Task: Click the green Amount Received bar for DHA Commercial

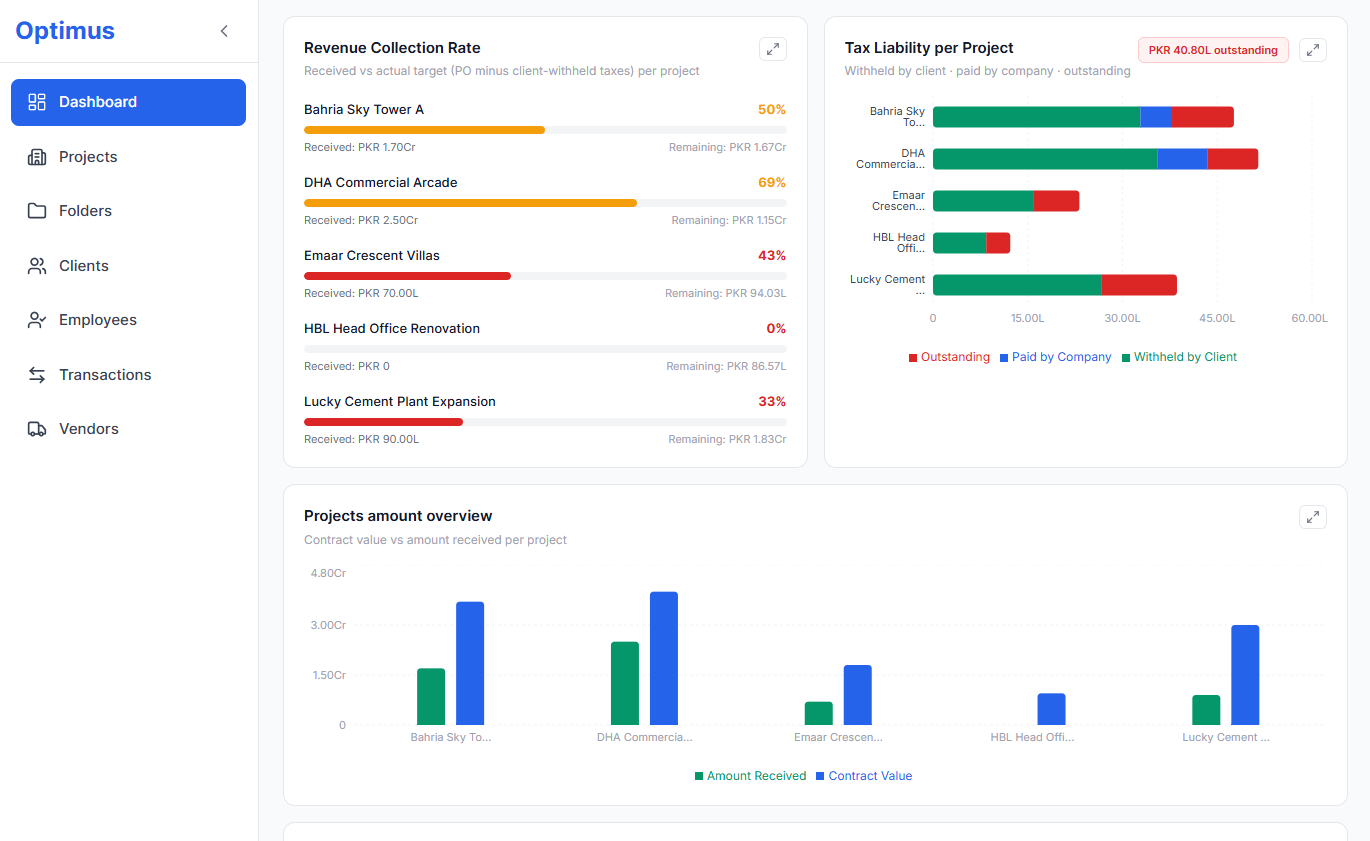Action: point(625,683)
